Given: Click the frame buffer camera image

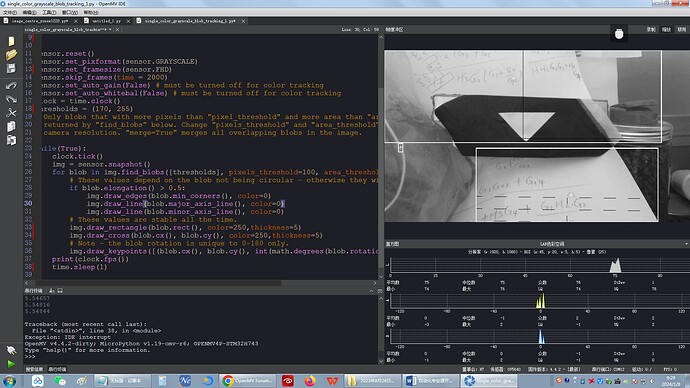Looking at the screenshot, I should pyautogui.click(x=537, y=136).
